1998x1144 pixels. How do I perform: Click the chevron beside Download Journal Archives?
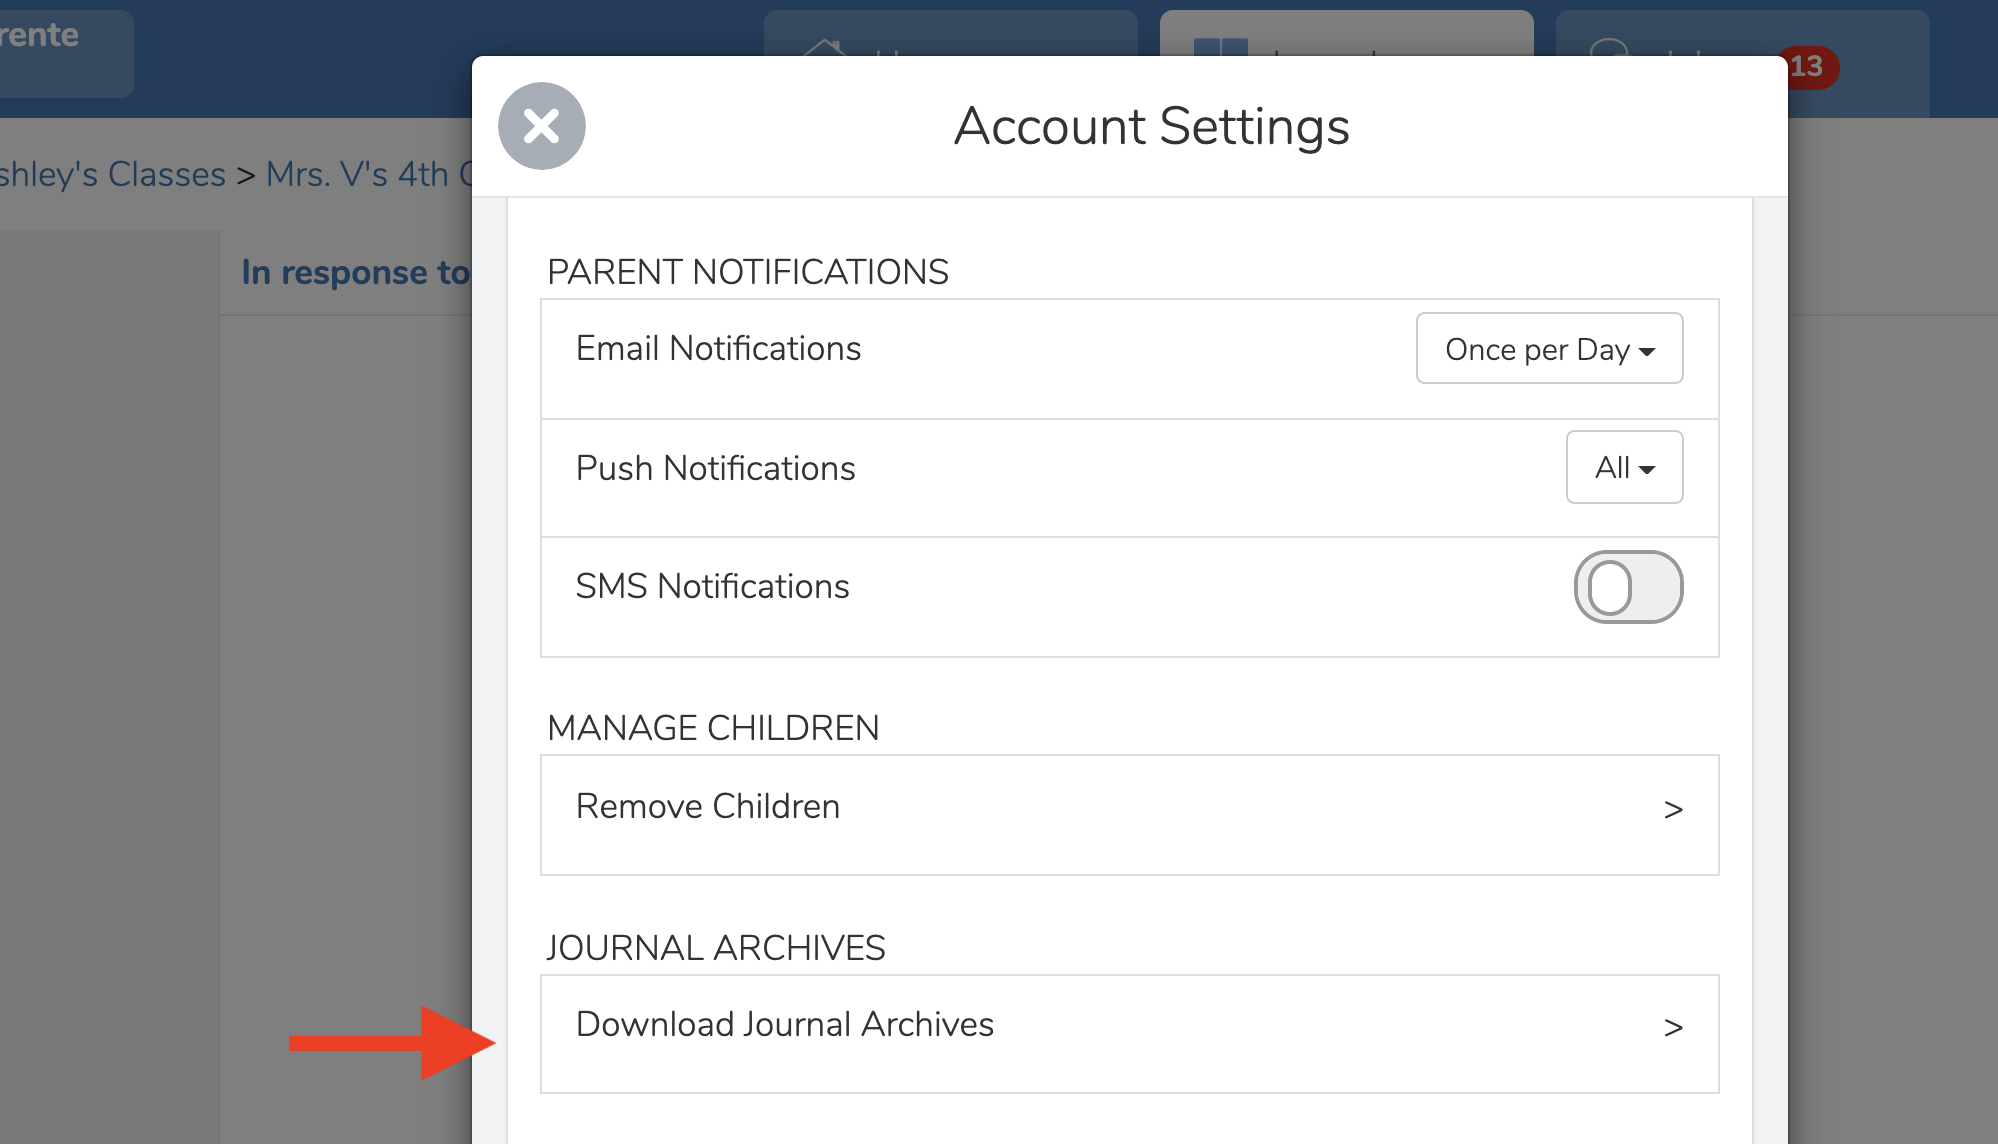[x=1673, y=1027]
